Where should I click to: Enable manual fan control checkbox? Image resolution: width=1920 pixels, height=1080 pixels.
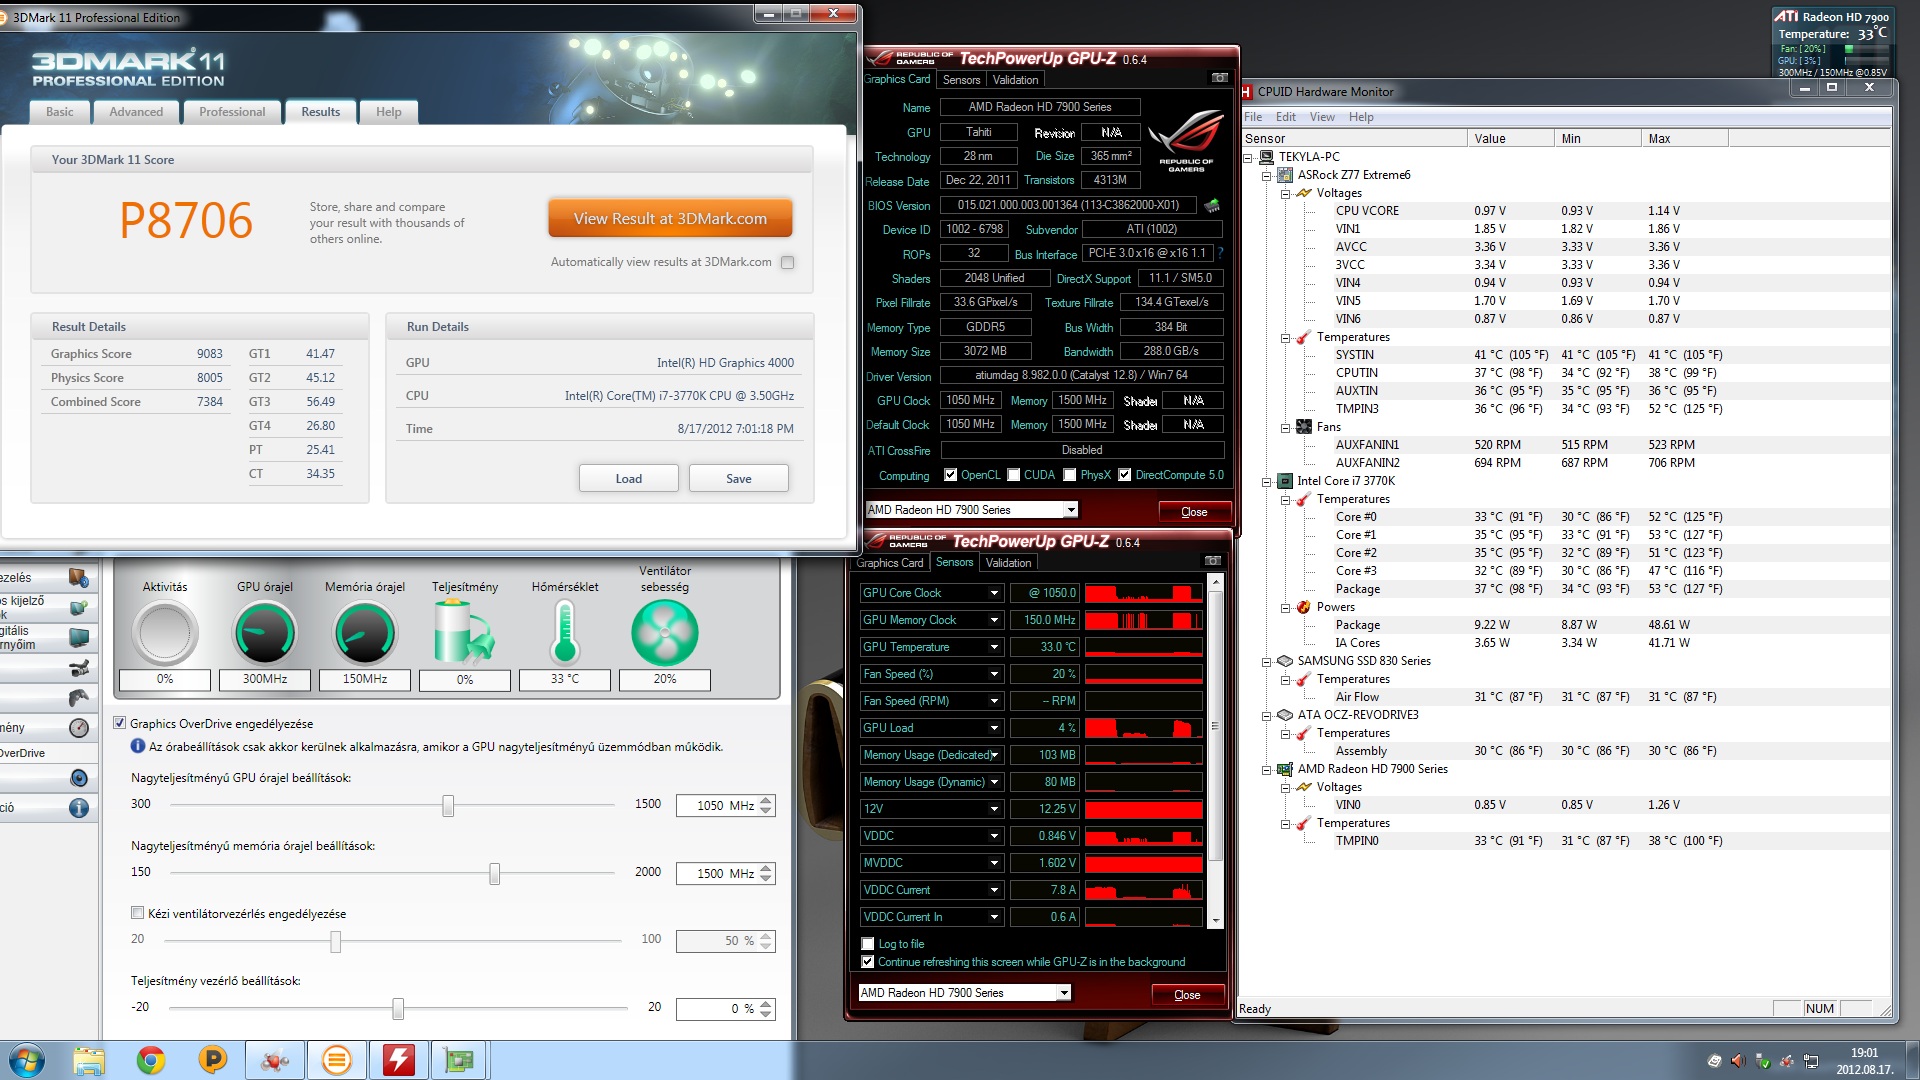[138, 913]
